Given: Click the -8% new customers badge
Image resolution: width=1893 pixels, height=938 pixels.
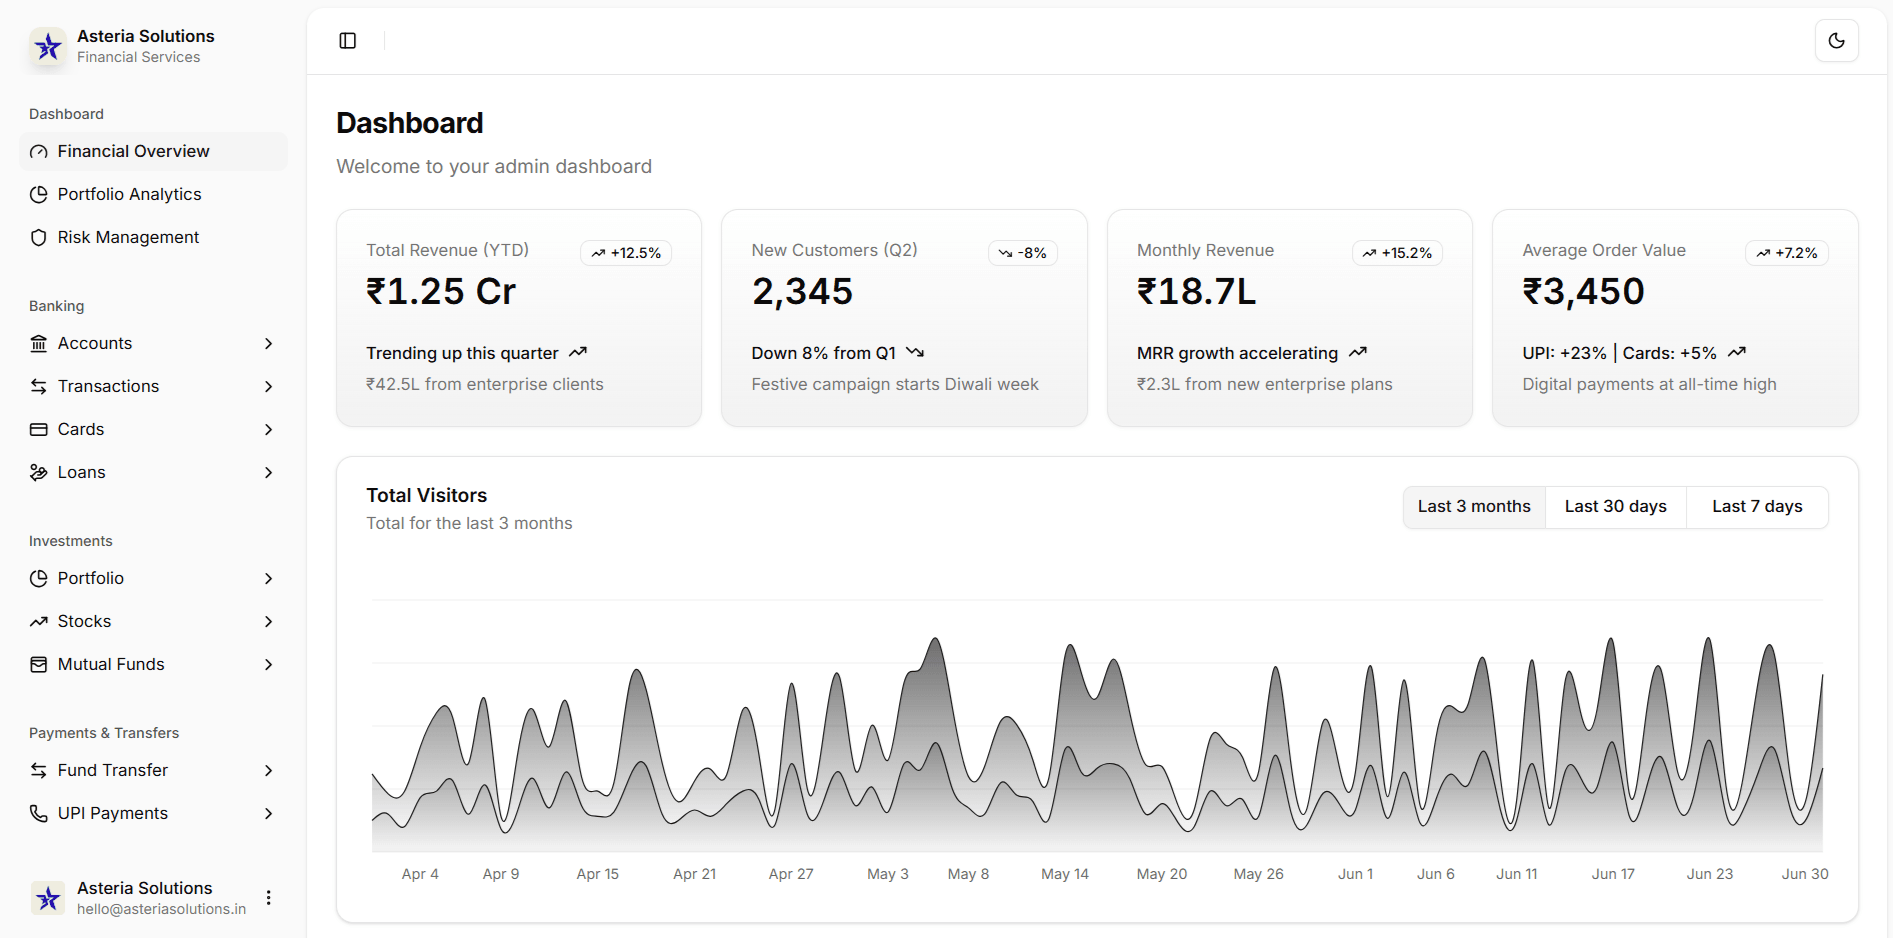Looking at the screenshot, I should (1023, 254).
